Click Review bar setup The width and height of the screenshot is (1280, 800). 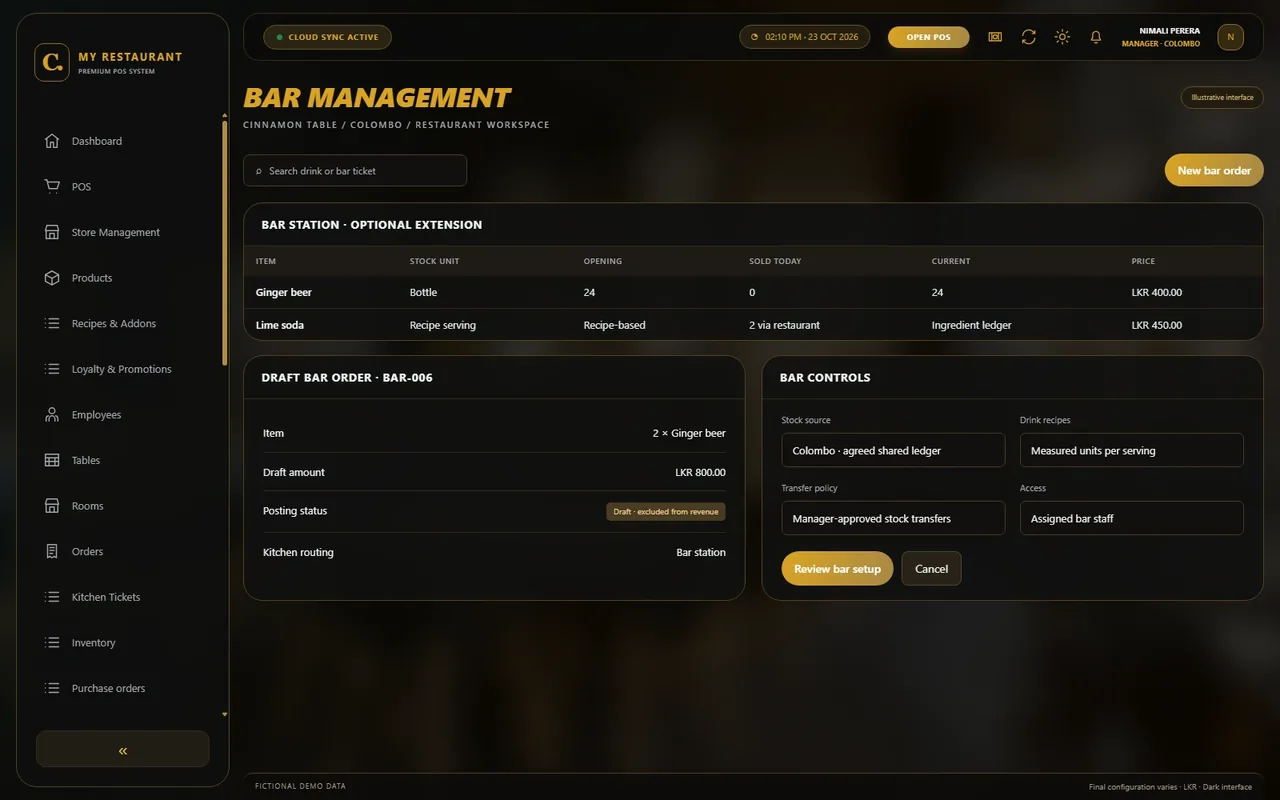tap(837, 569)
